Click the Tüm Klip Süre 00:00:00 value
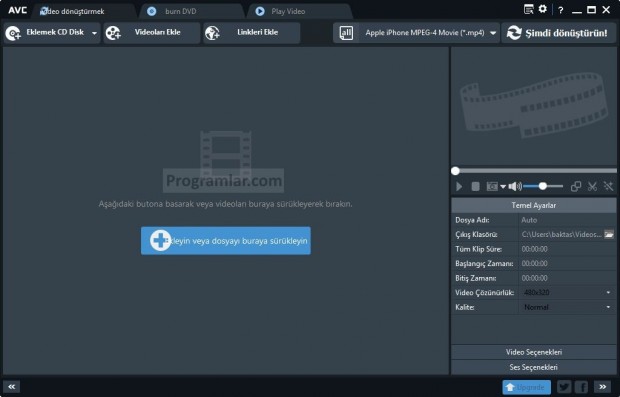The image size is (620, 397). (535, 249)
